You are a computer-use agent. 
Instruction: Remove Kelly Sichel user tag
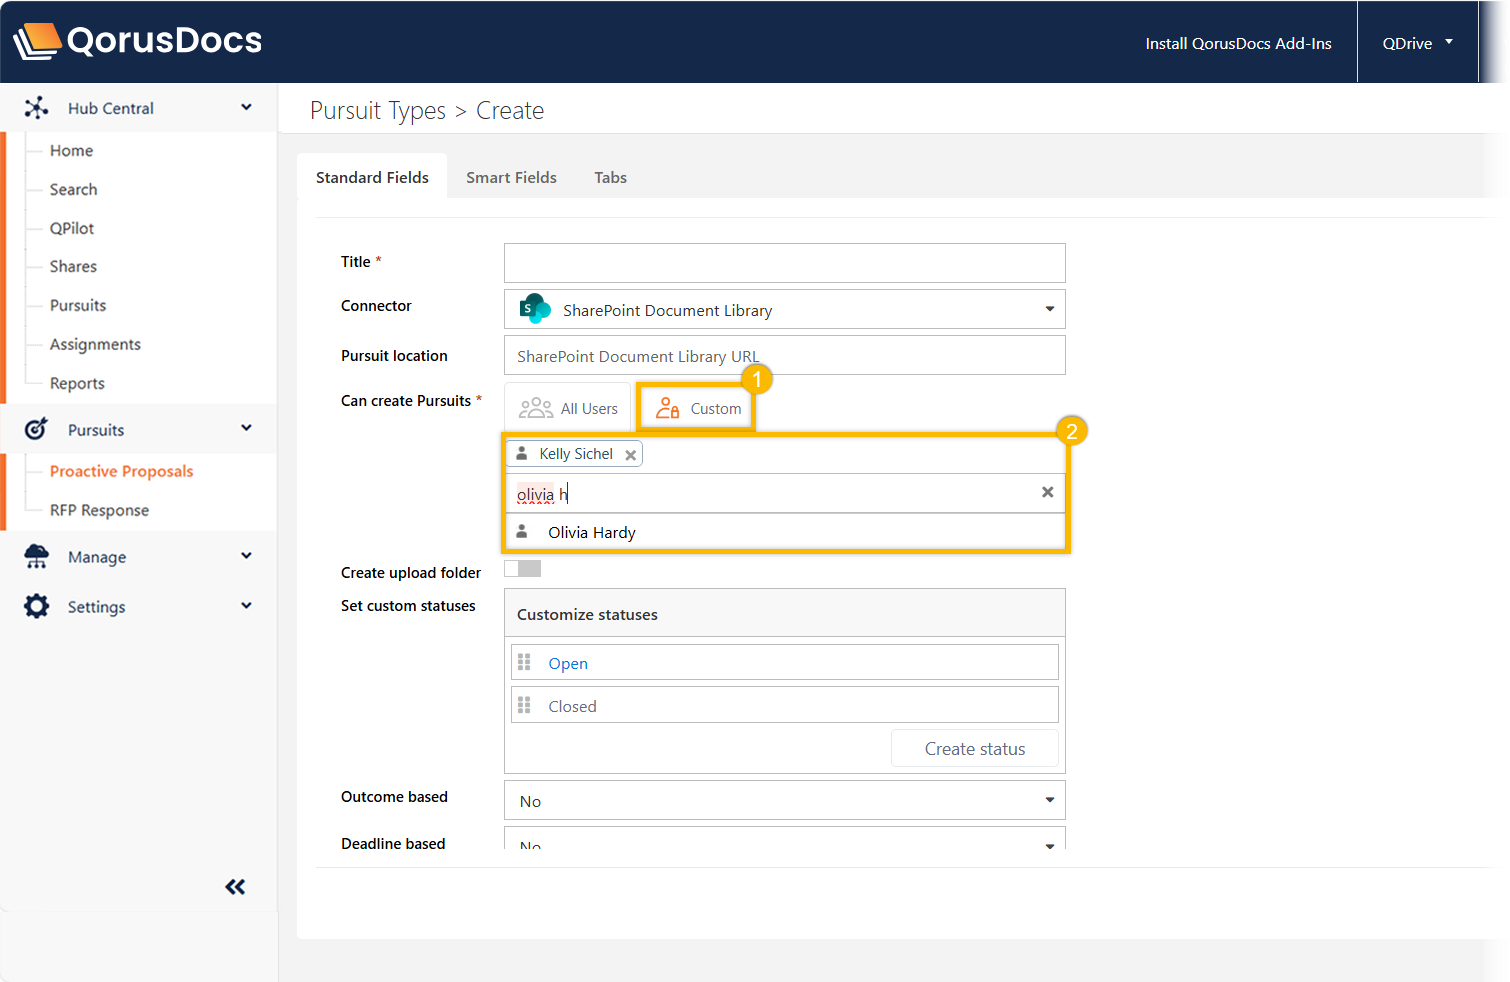pyautogui.click(x=630, y=455)
